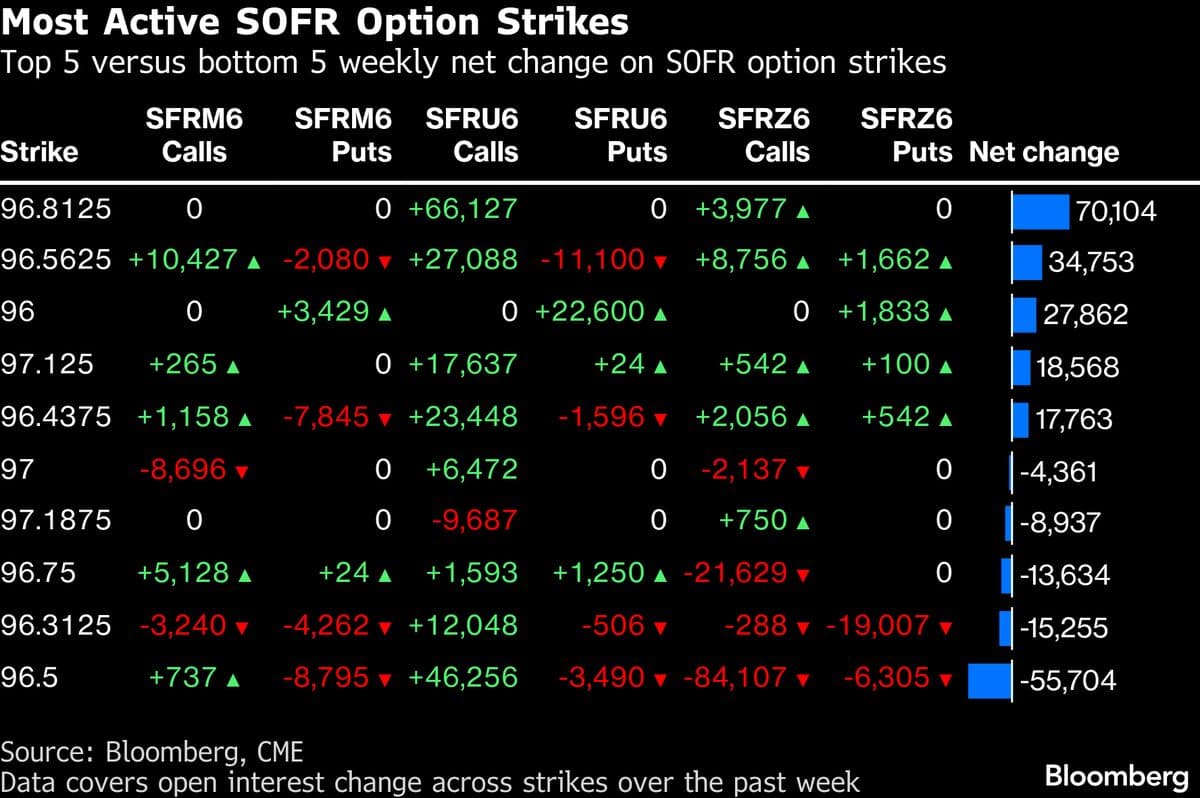Click green up arrow beside +10,427
This screenshot has width=1200, height=798.
pos(253,263)
